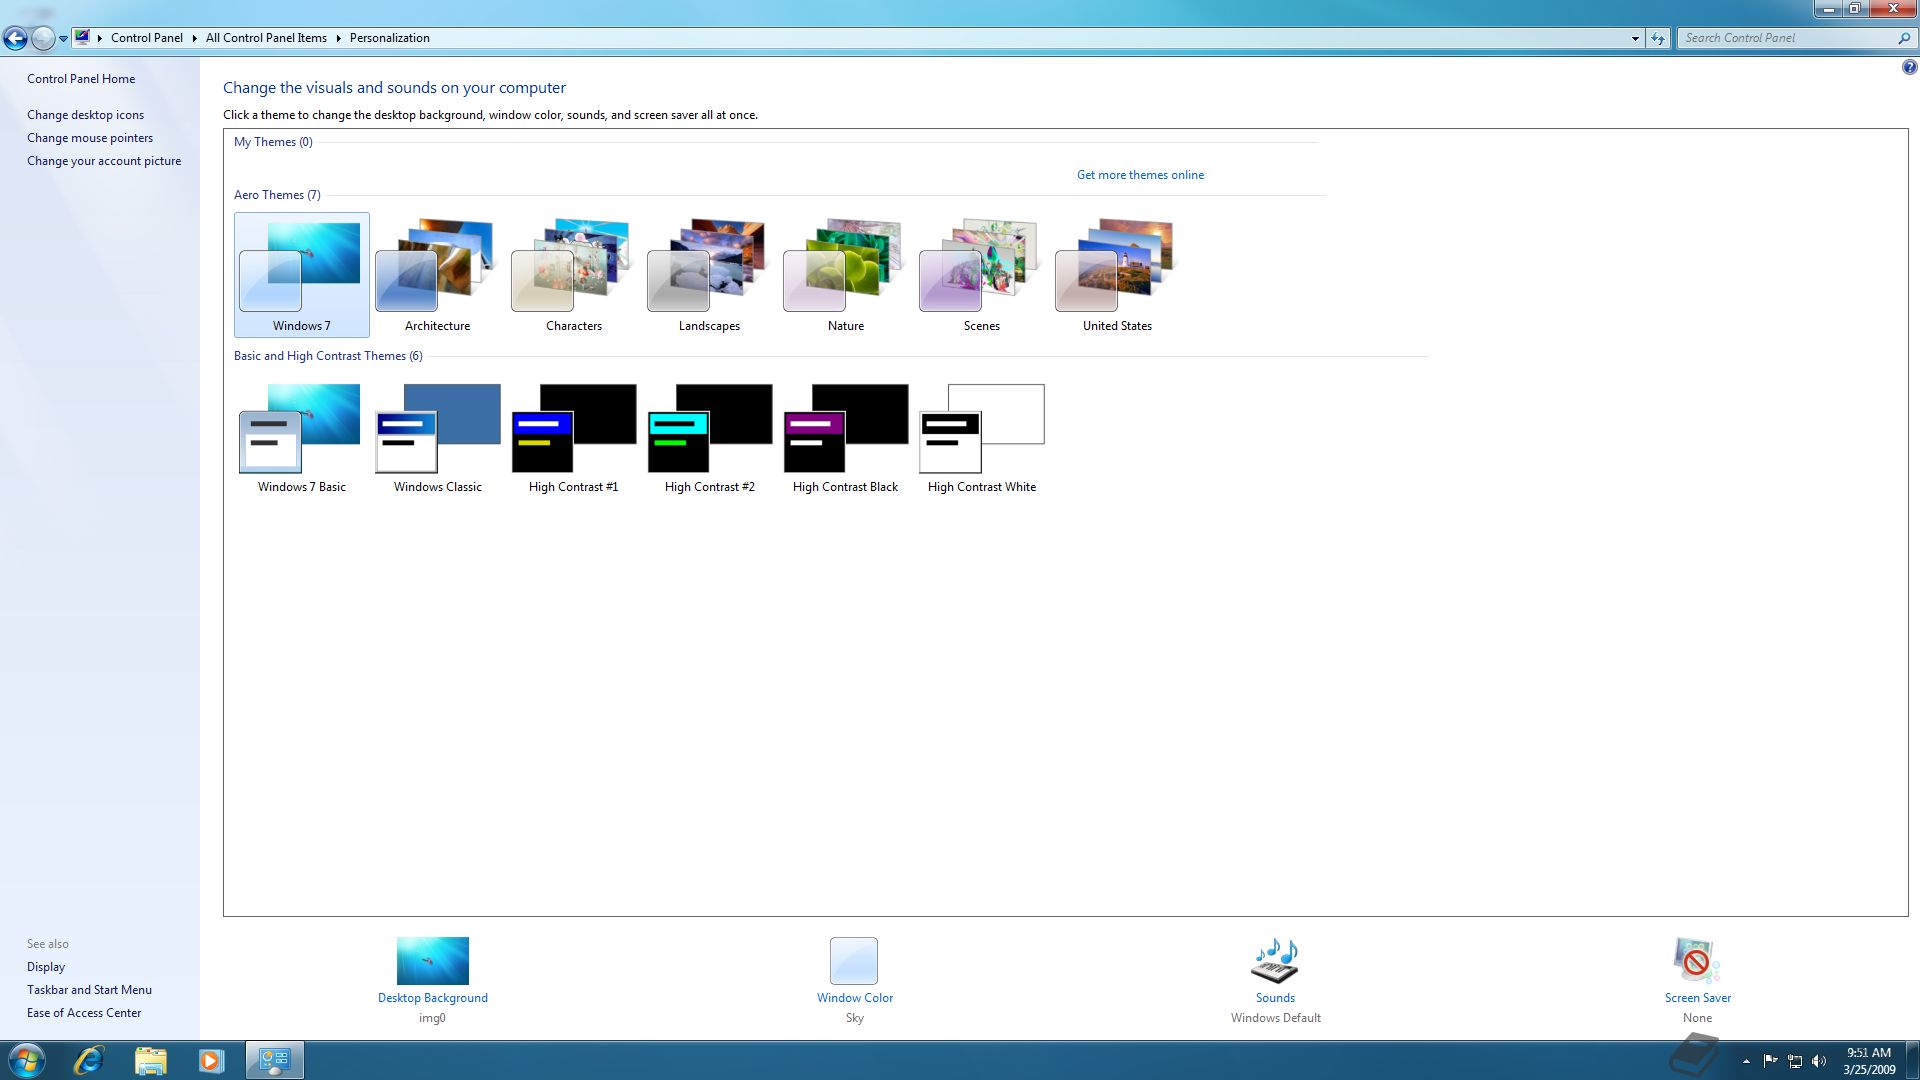1920x1080 pixels.
Task: Select the Landscapes theme
Action: click(x=709, y=274)
